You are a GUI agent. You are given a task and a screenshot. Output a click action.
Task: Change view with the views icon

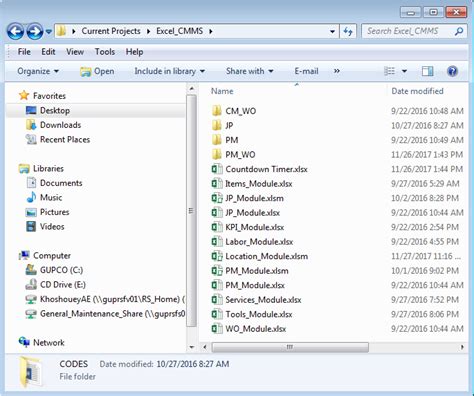[389, 71]
